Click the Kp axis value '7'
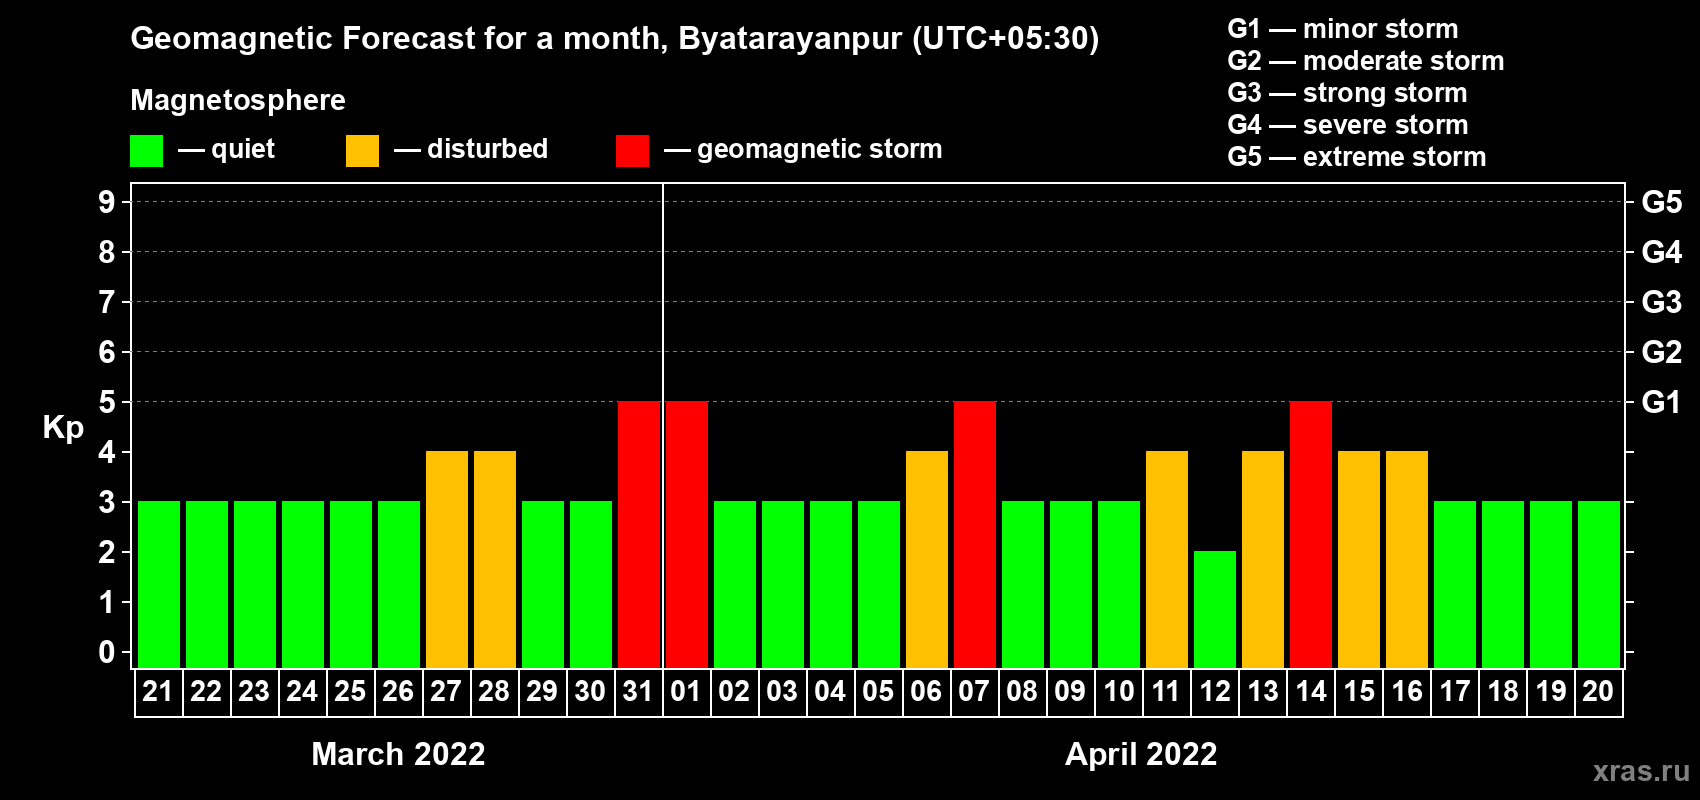 click(107, 302)
